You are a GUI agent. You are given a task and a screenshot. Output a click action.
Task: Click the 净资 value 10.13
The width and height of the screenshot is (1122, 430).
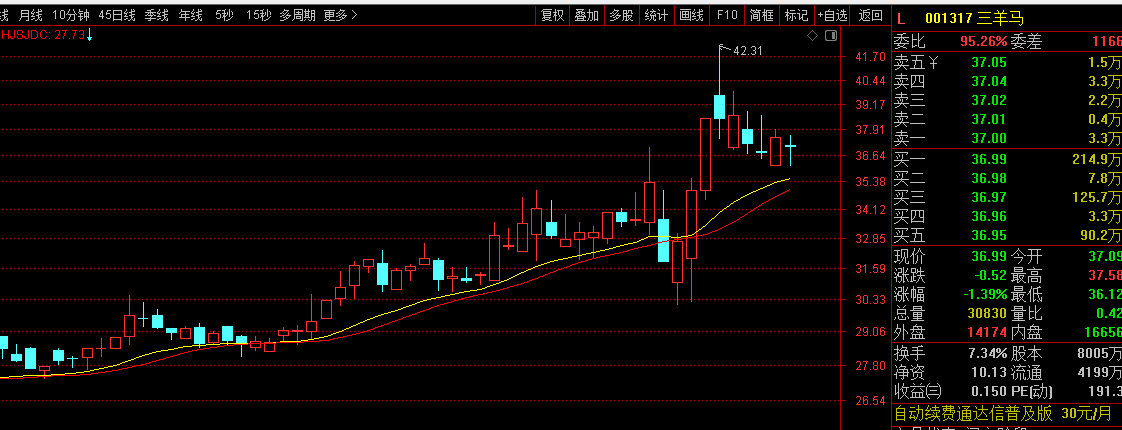coord(988,372)
